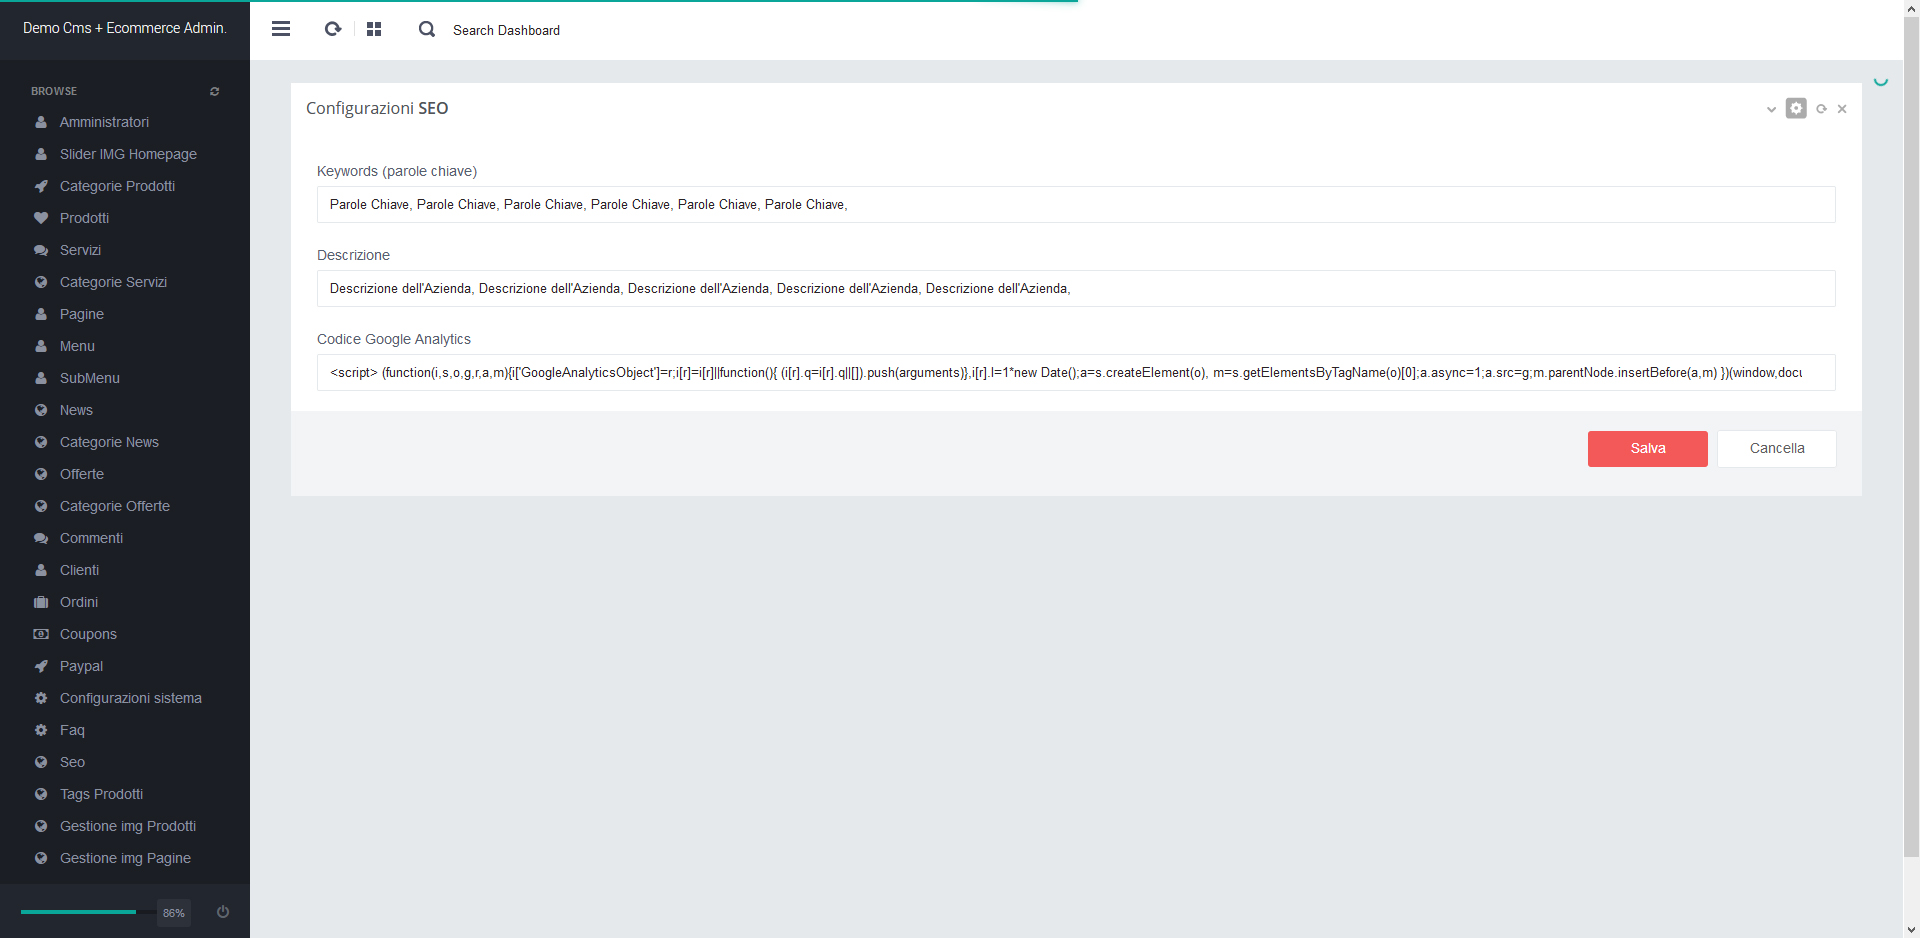Click the 86% progress bar
The width and height of the screenshot is (1920, 938).
point(80,912)
